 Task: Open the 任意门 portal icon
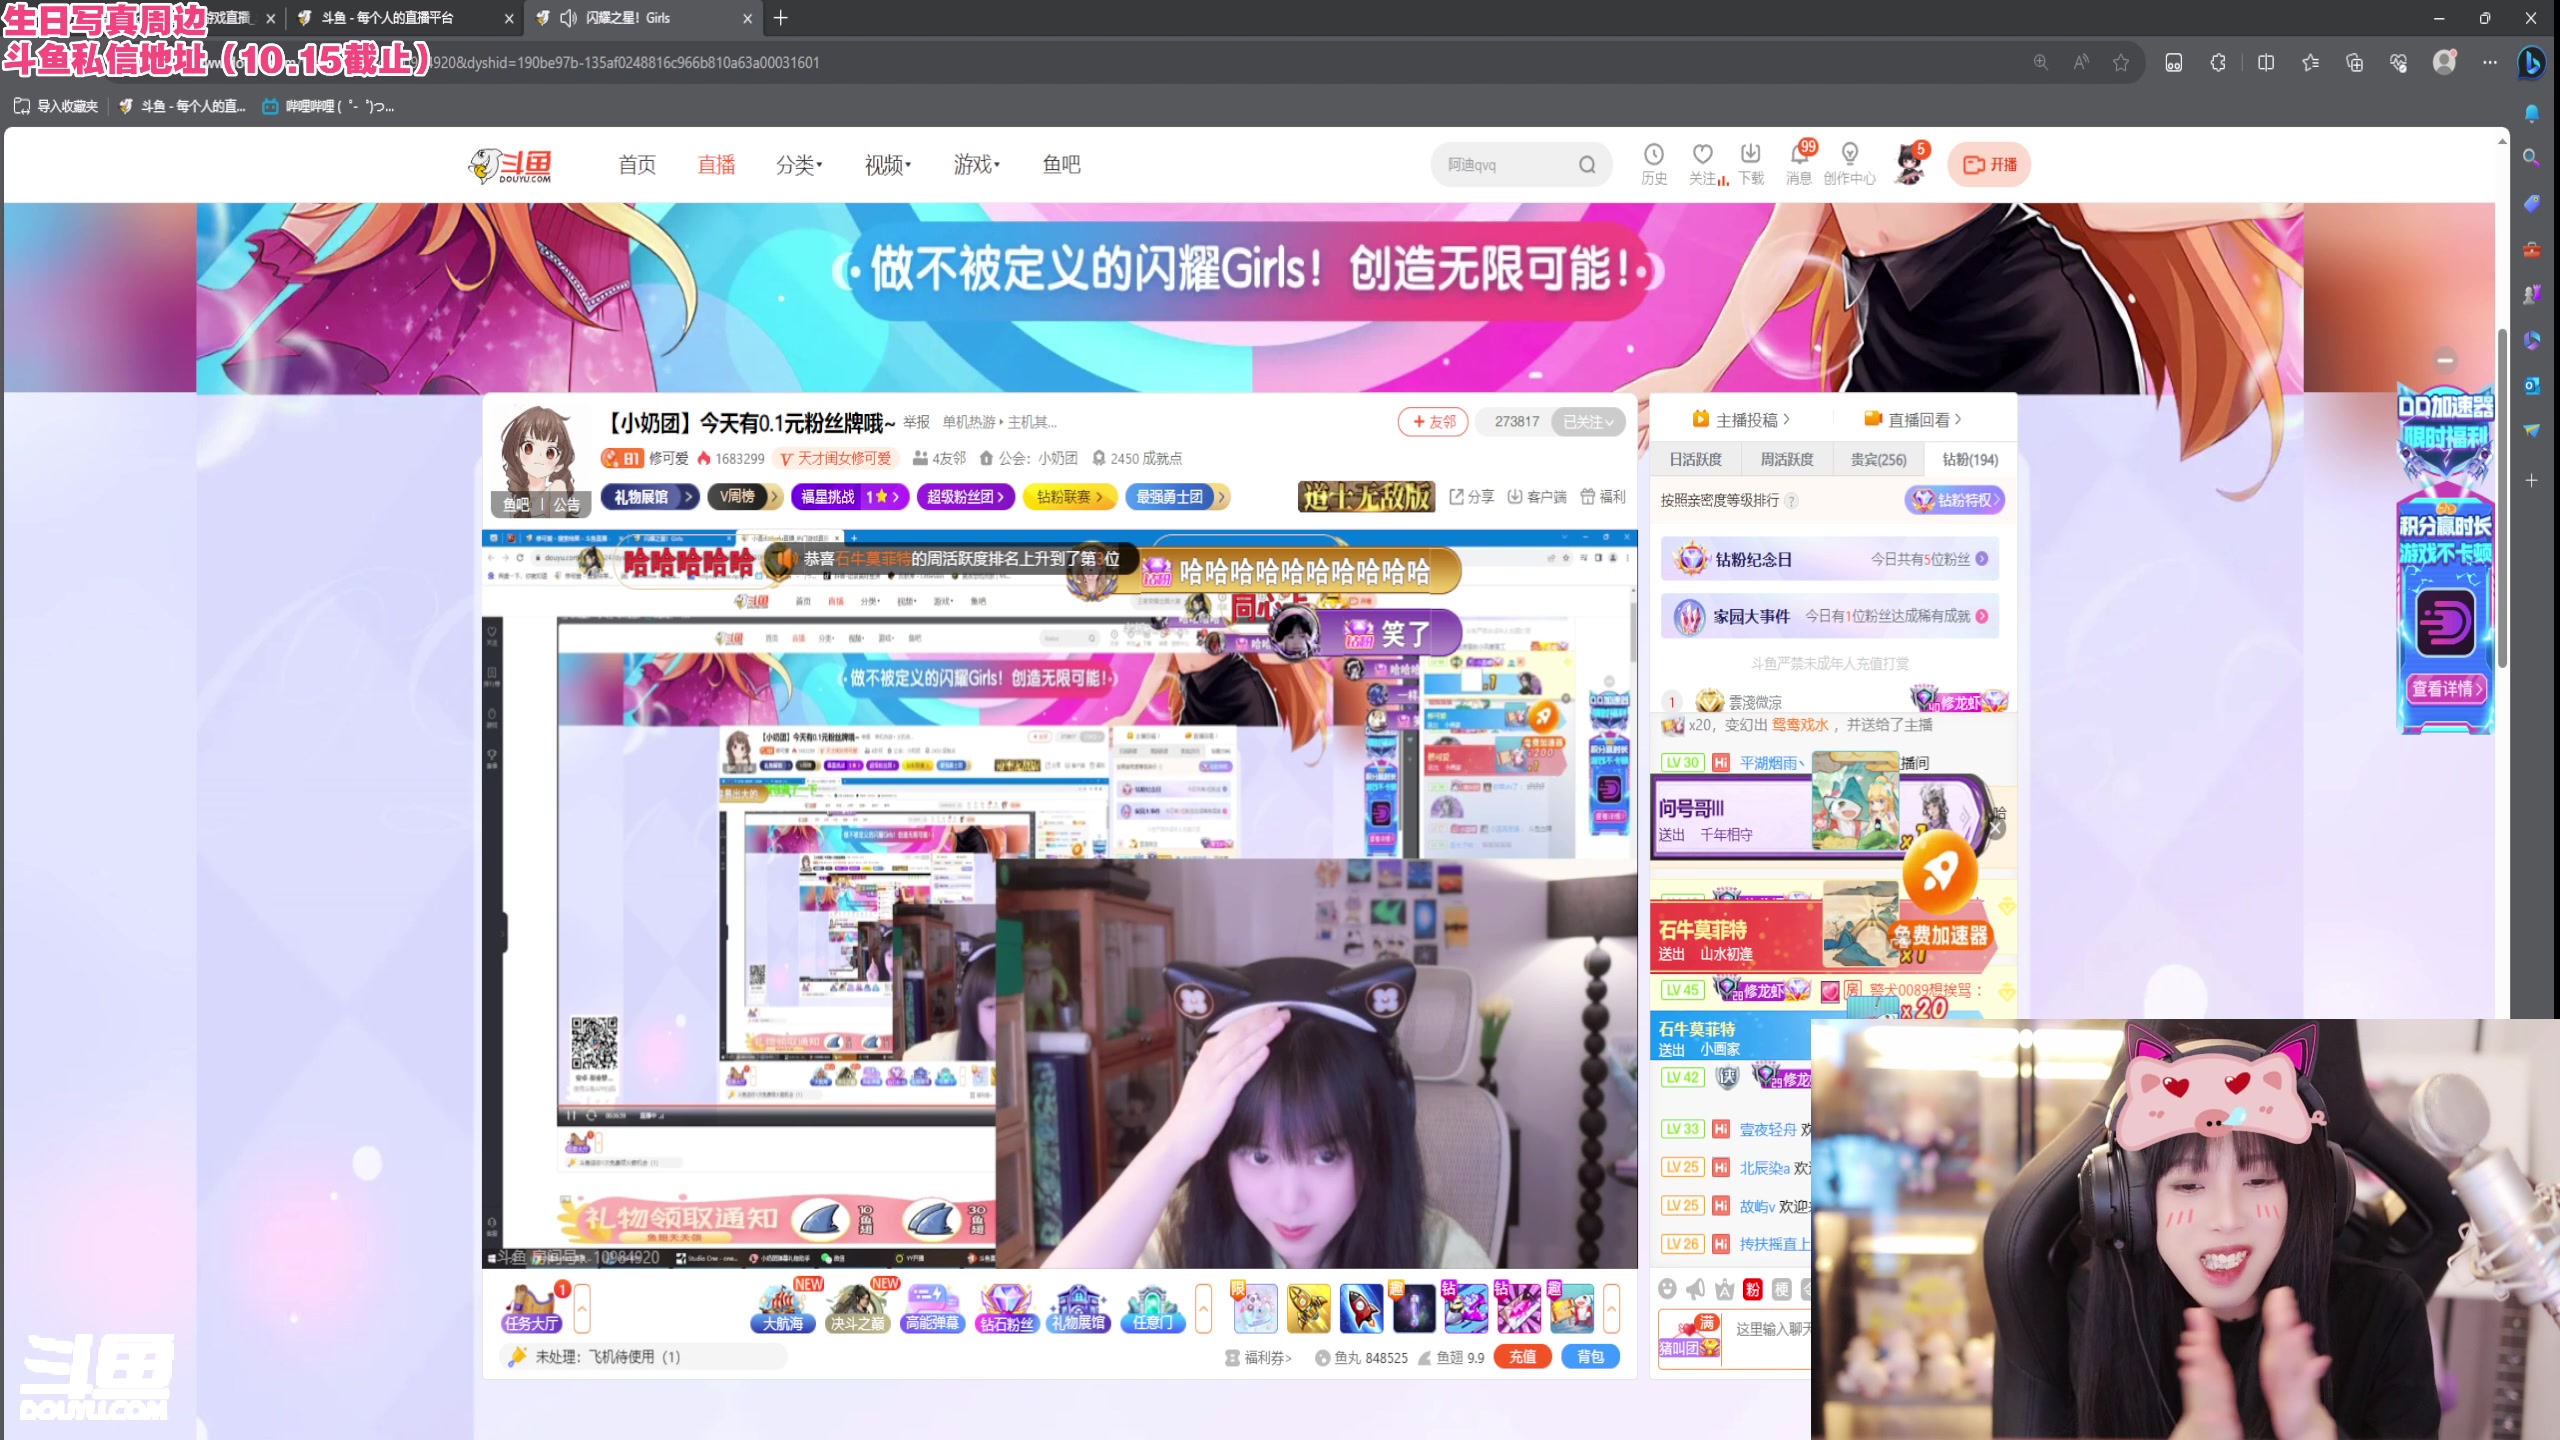[x=1152, y=1309]
